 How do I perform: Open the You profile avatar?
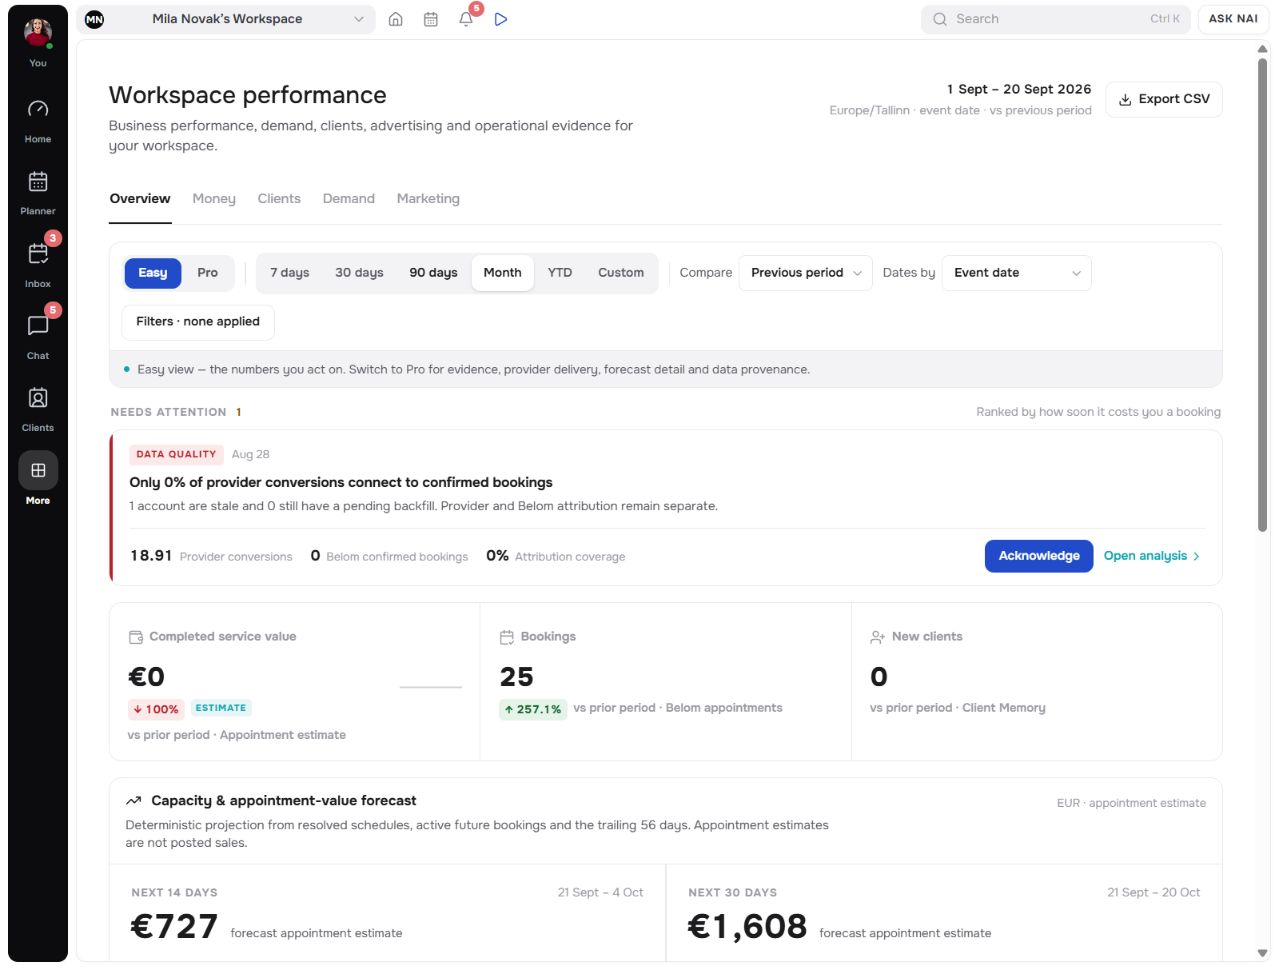tap(38, 33)
